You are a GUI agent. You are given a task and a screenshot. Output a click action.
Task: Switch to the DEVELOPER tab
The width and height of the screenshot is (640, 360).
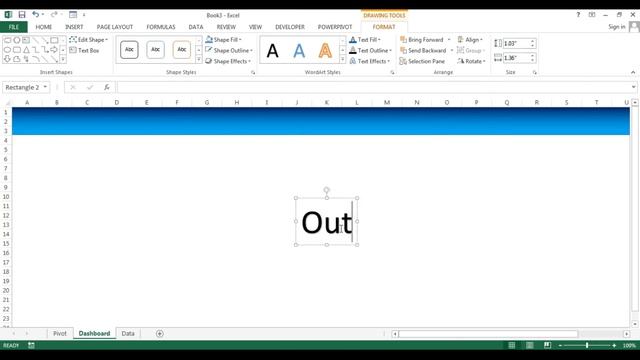[x=290, y=27]
